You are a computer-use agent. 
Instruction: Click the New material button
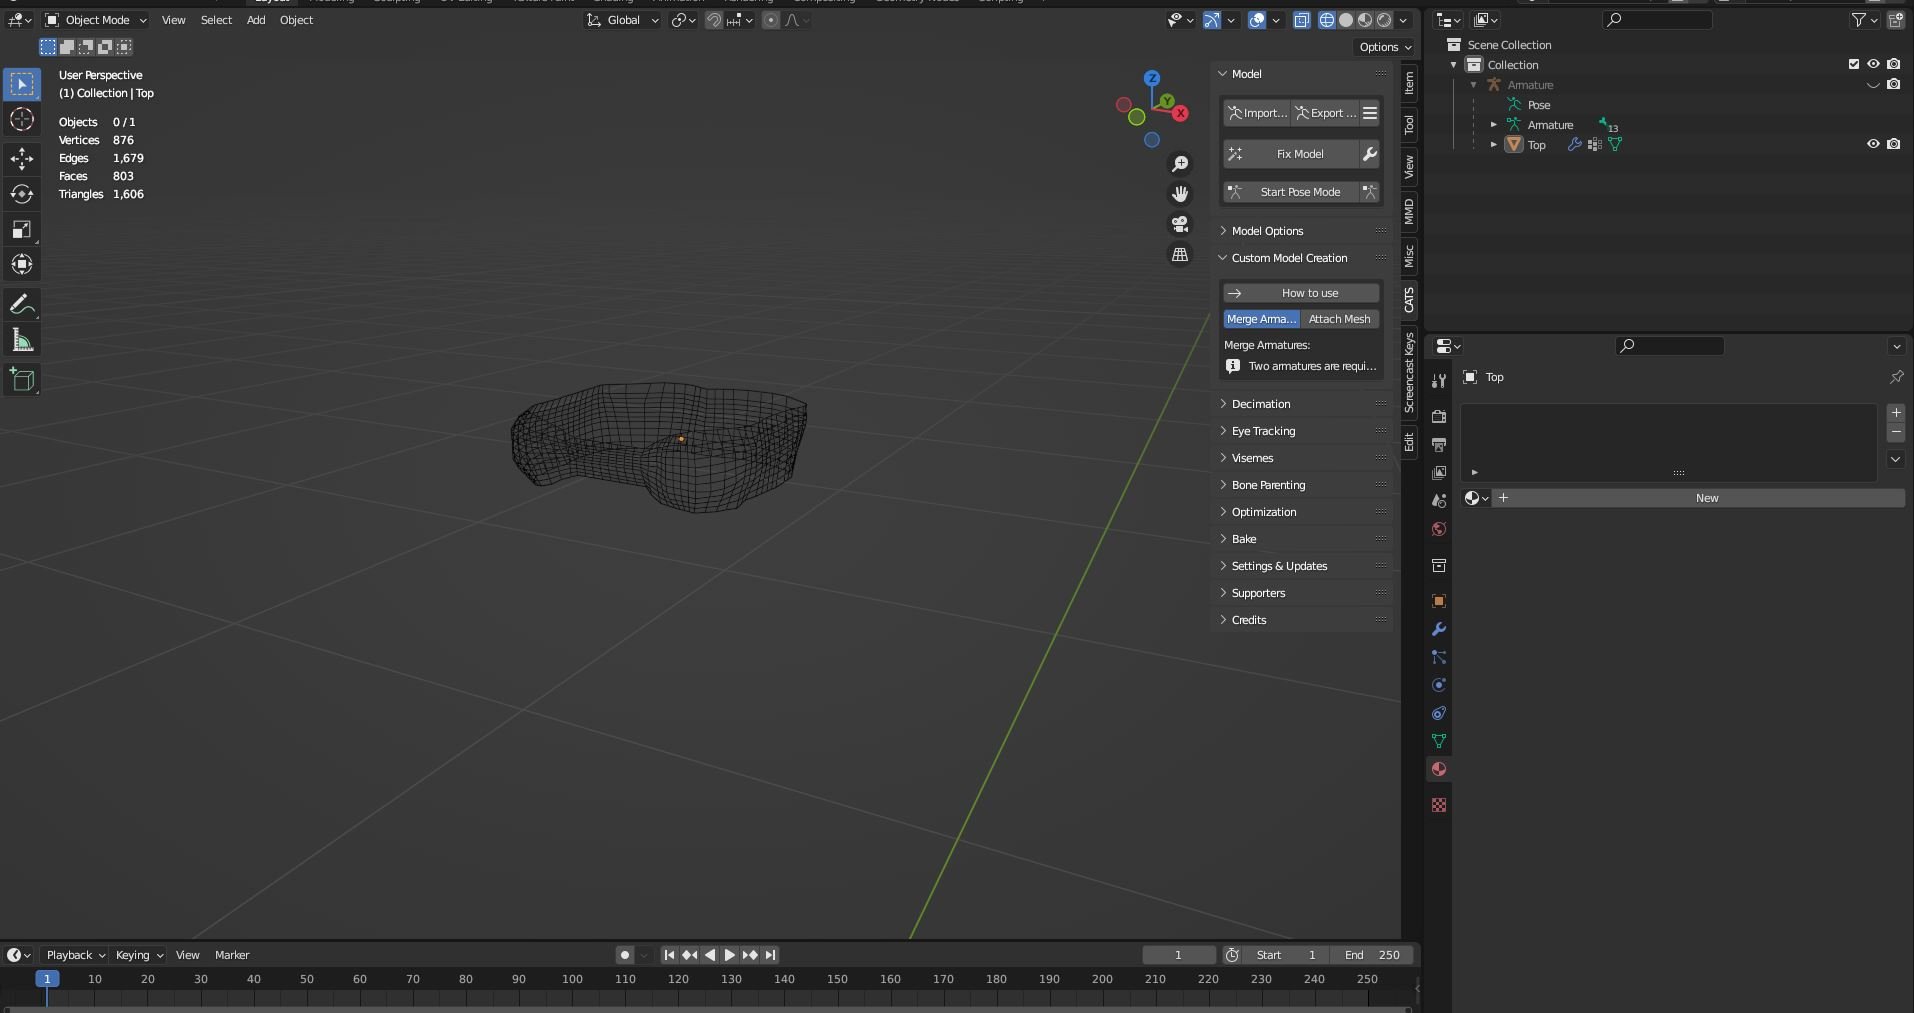coord(1706,498)
